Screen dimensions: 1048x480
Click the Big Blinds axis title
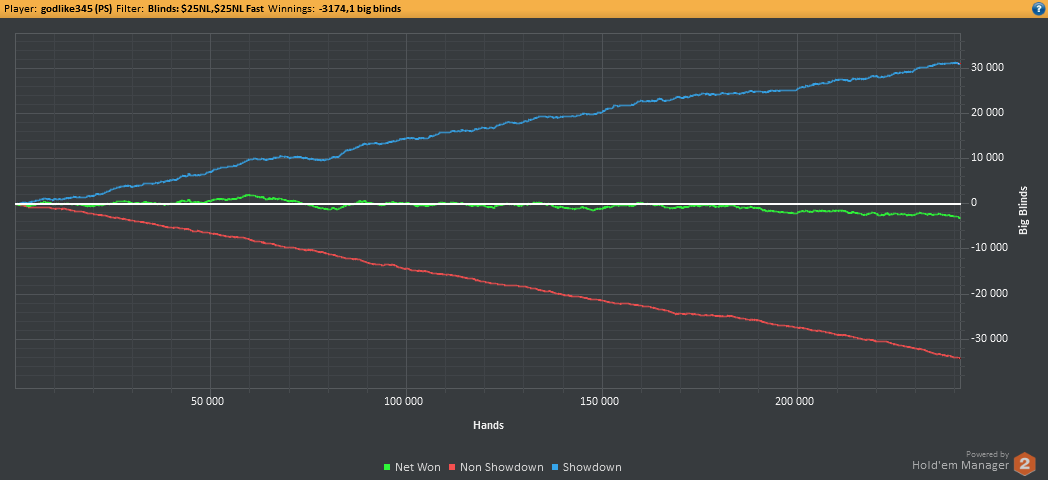pyautogui.click(x=1023, y=210)
